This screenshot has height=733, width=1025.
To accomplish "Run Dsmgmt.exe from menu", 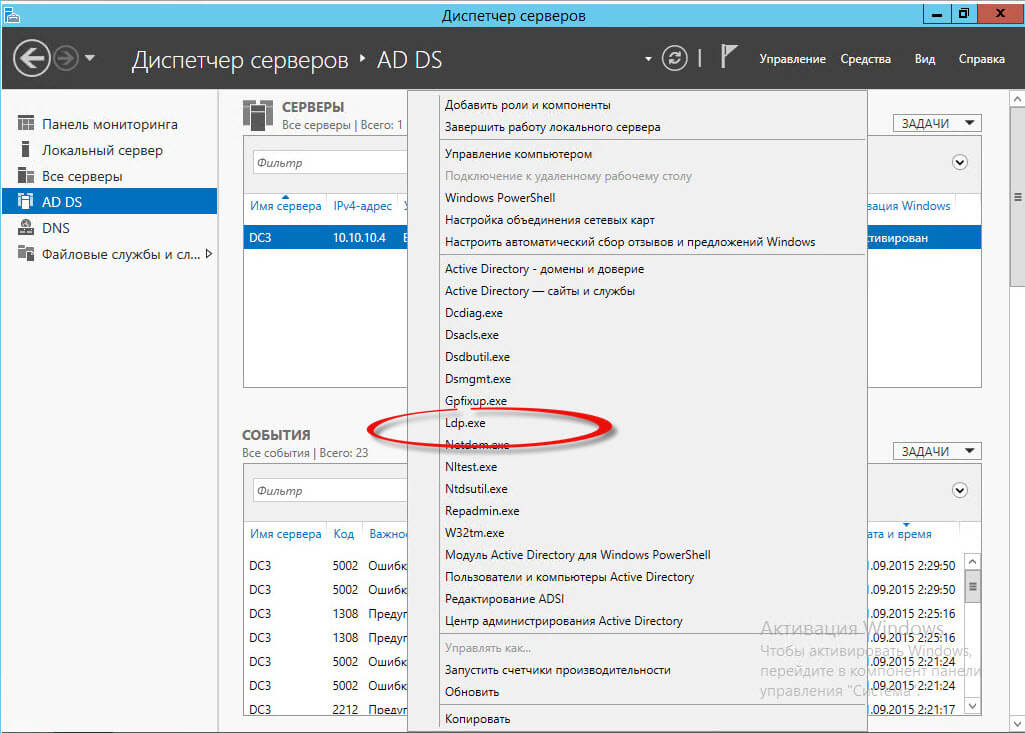I will [478, 379].
